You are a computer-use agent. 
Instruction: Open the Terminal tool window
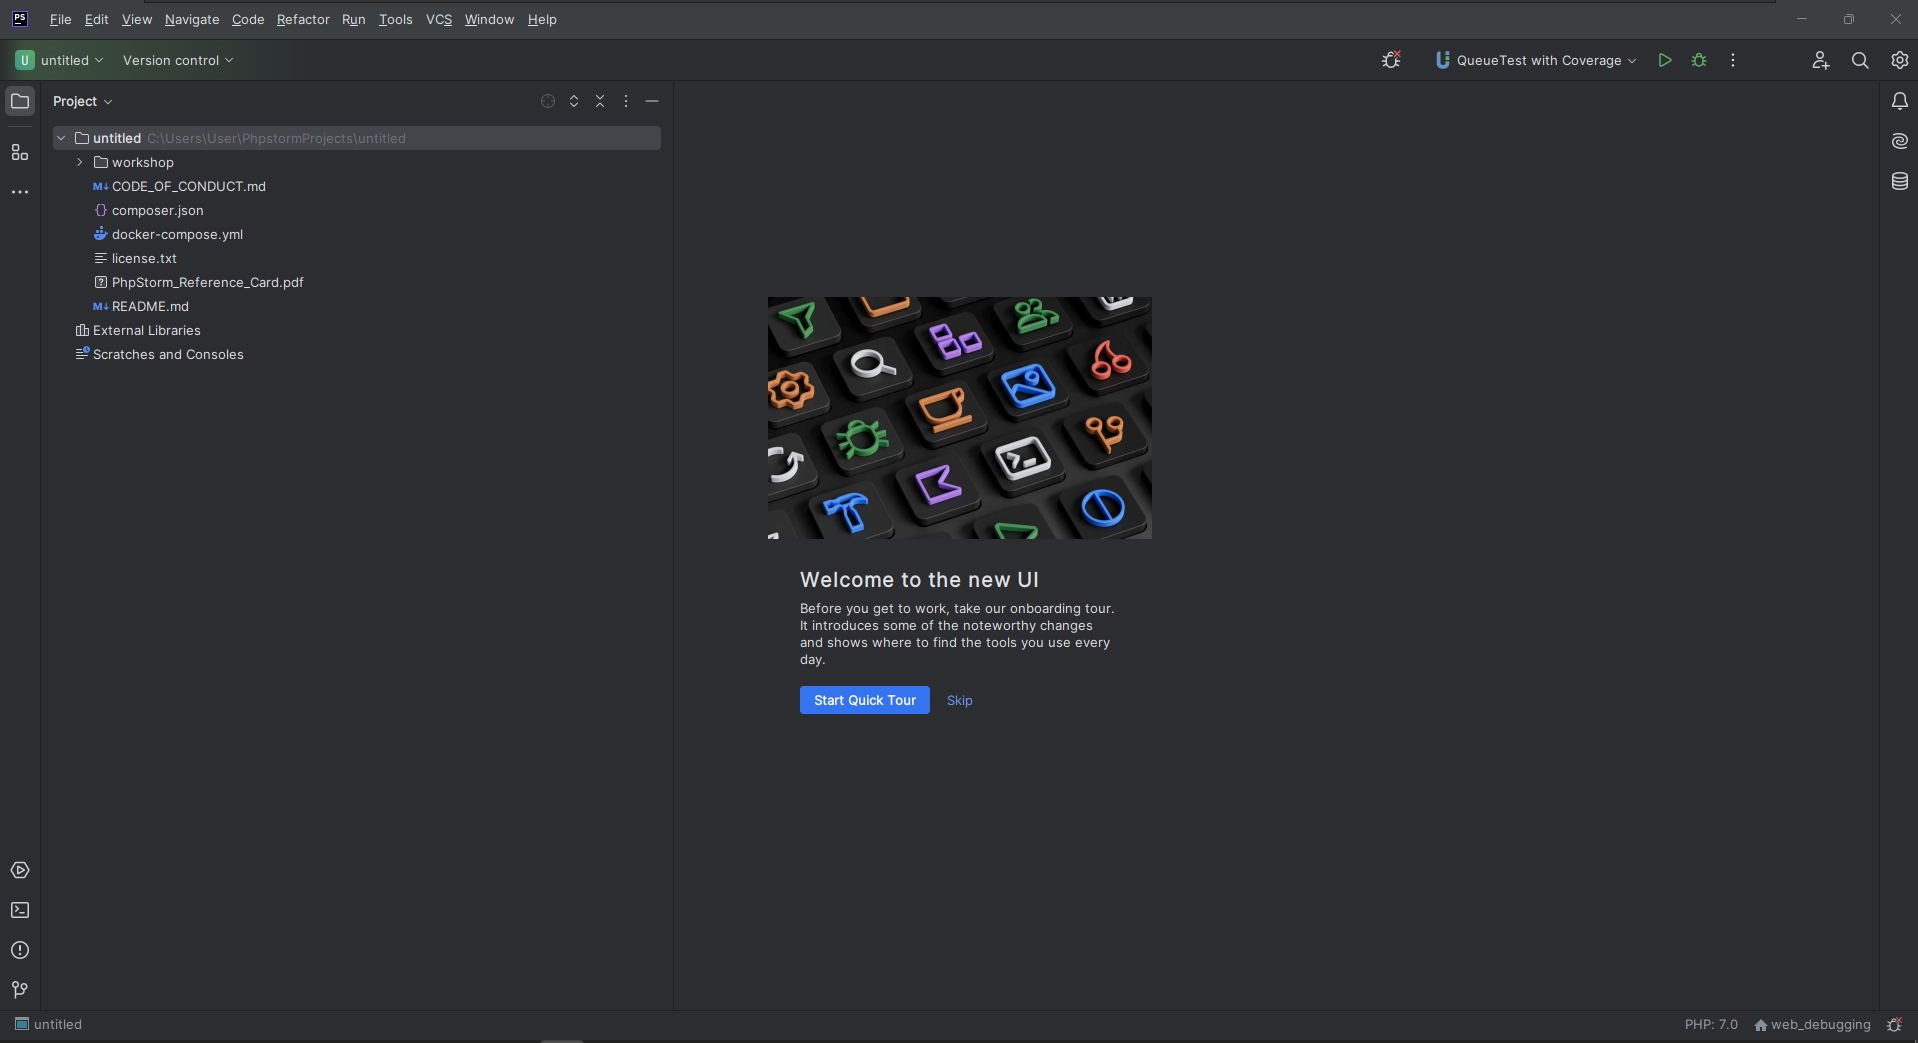coord(20,911)
